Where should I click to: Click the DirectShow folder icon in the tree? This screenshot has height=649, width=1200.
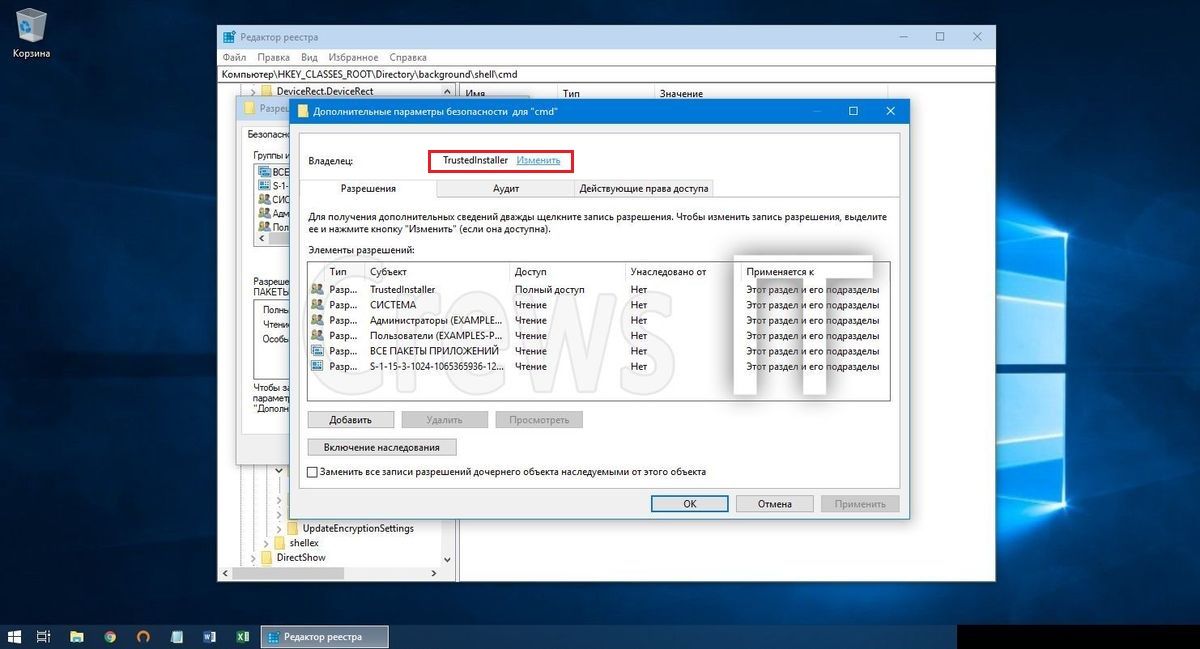pyautogui.click(x=267, y=557)
